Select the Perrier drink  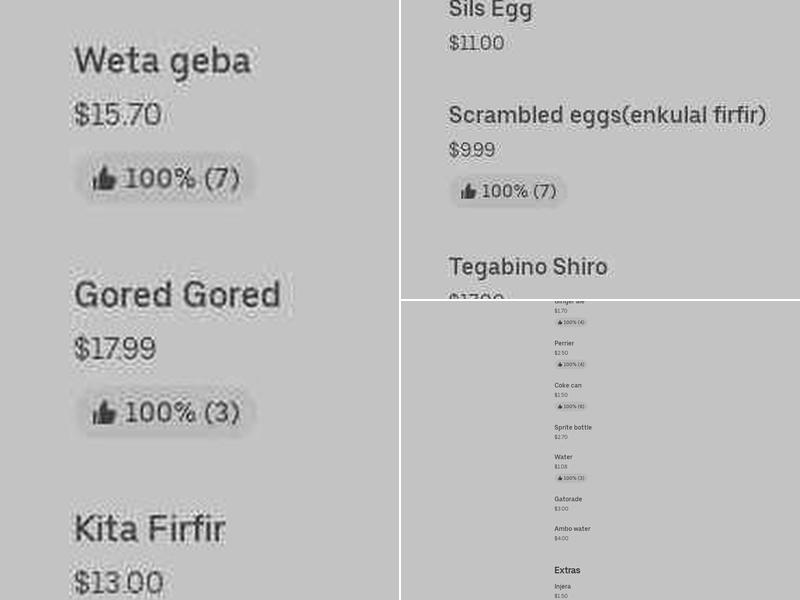pyautogui.click(x=563, y=343)
